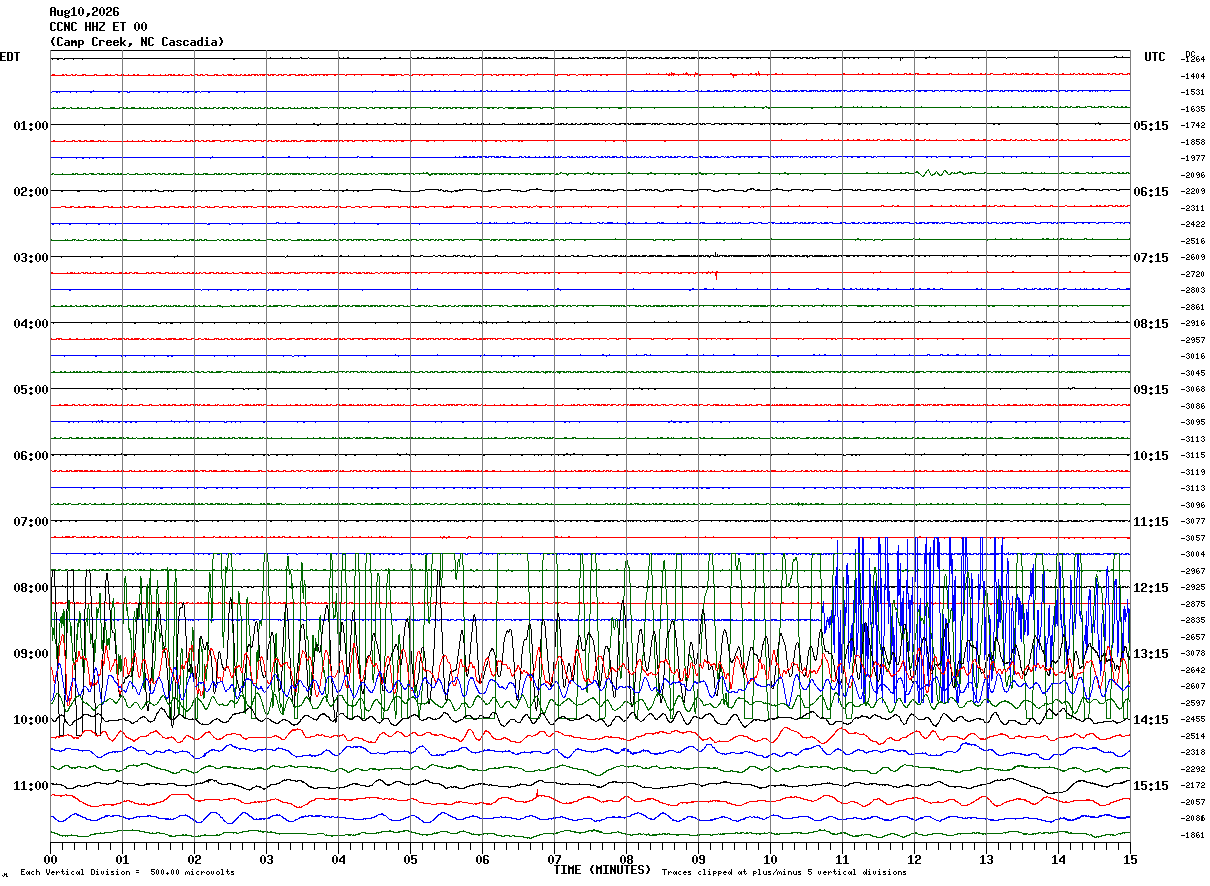
Task: Click the 11:15 UTC time label
Action: 1150,522
